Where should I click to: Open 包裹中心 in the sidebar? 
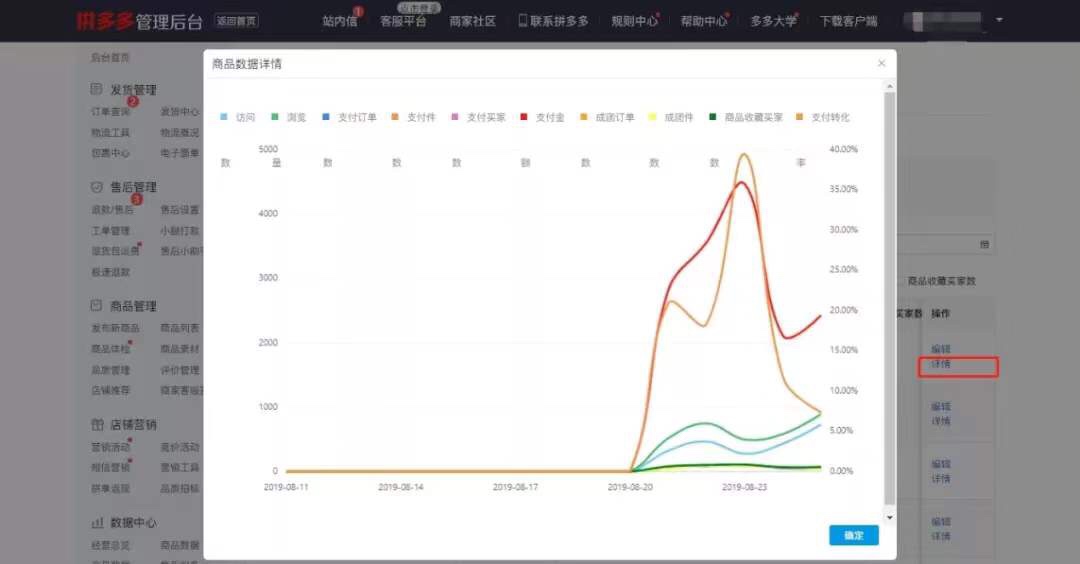110,153
